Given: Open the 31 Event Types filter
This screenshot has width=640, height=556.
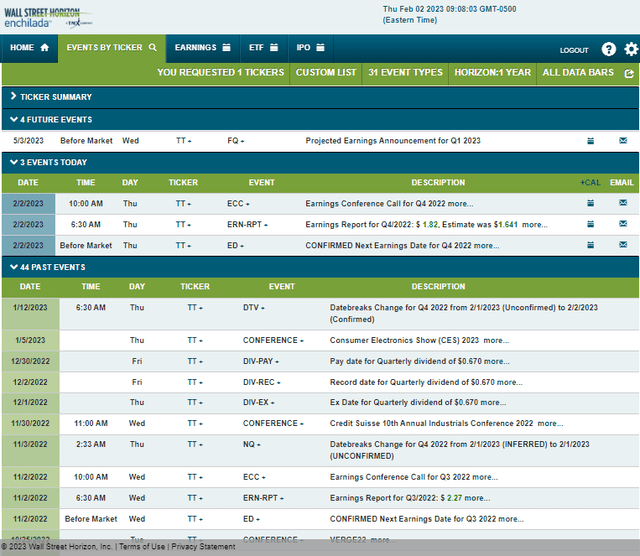Looking at the screenshot, I should [x=405, y=73].
